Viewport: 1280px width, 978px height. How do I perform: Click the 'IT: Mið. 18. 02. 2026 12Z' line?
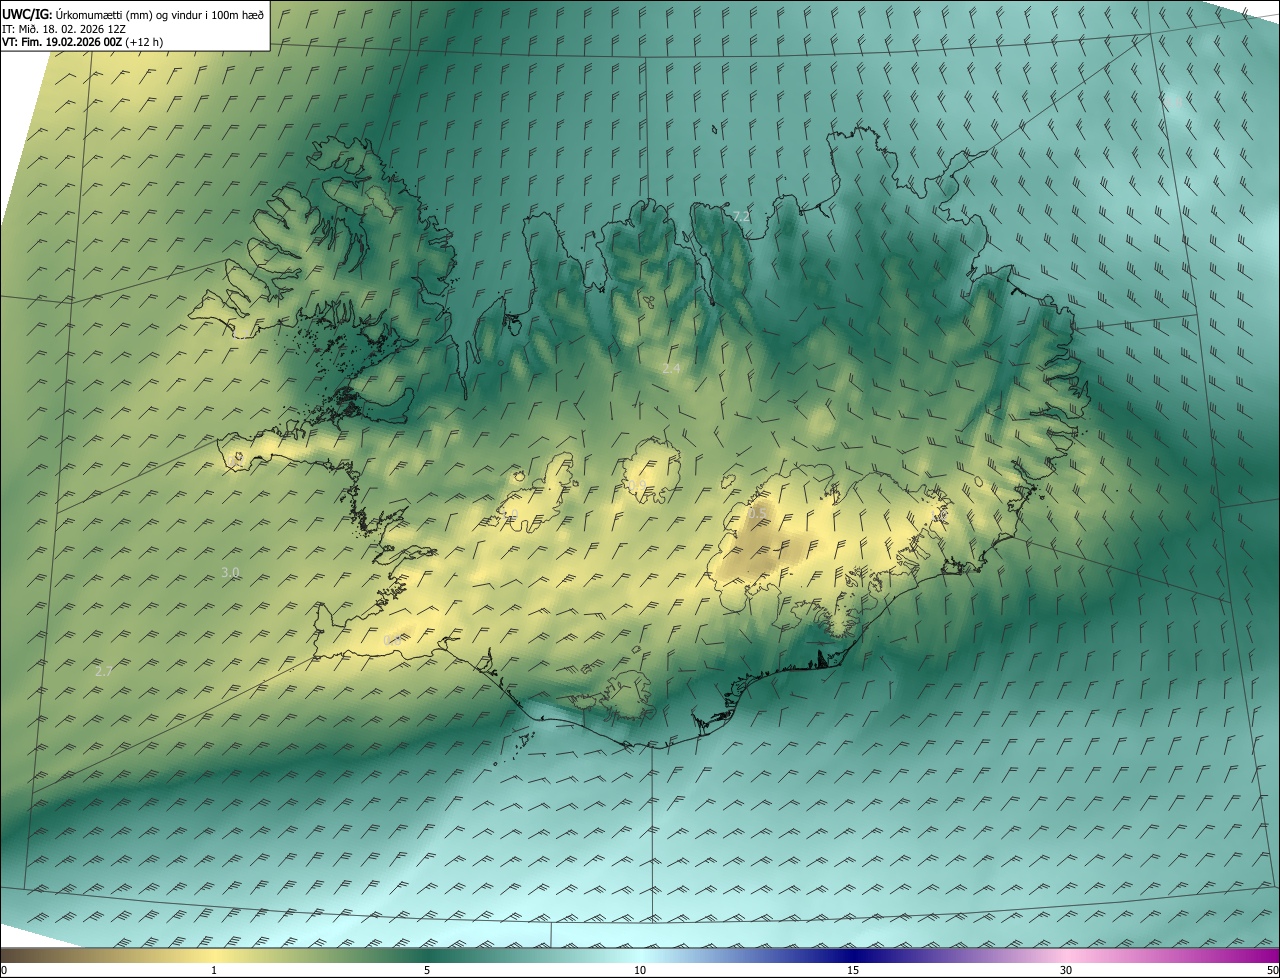(x=63, y=29)
